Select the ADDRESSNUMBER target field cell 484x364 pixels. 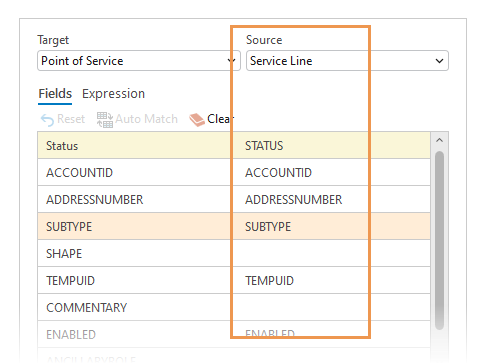click(135, 199)
